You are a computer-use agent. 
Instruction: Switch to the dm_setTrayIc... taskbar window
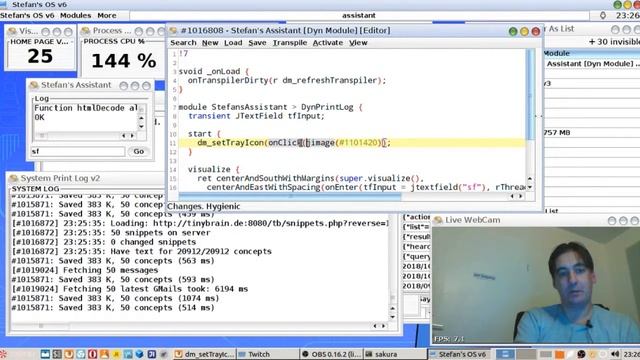[x=204, y=354]
